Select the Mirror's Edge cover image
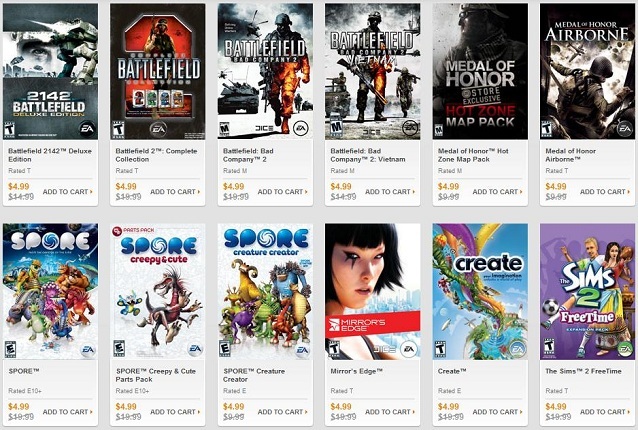Image resolution: width=638 pixels, height=430 pixels. [x=372, y=291]
